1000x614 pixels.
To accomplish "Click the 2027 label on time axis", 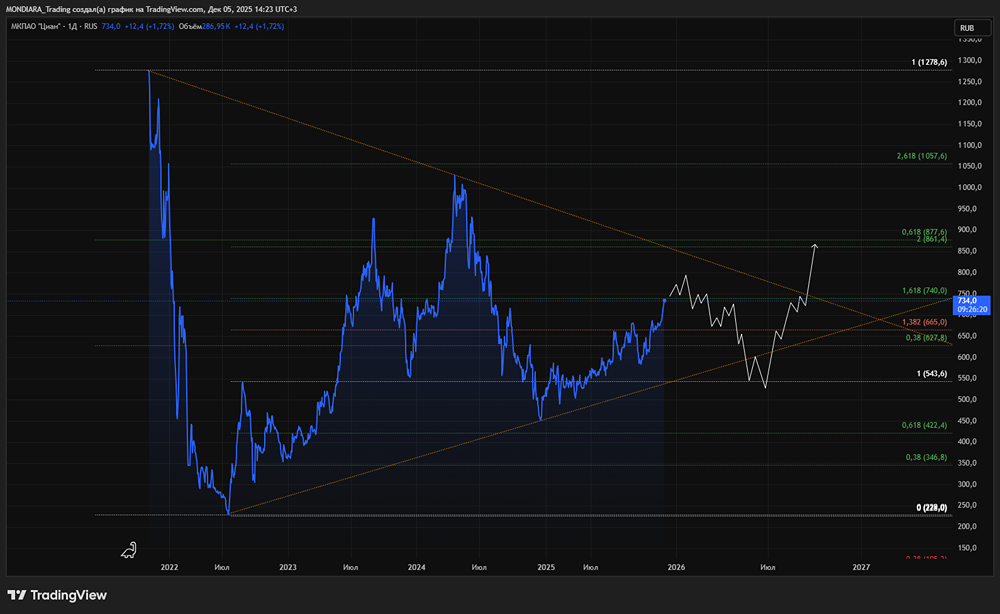I will [x=861, y=567].
